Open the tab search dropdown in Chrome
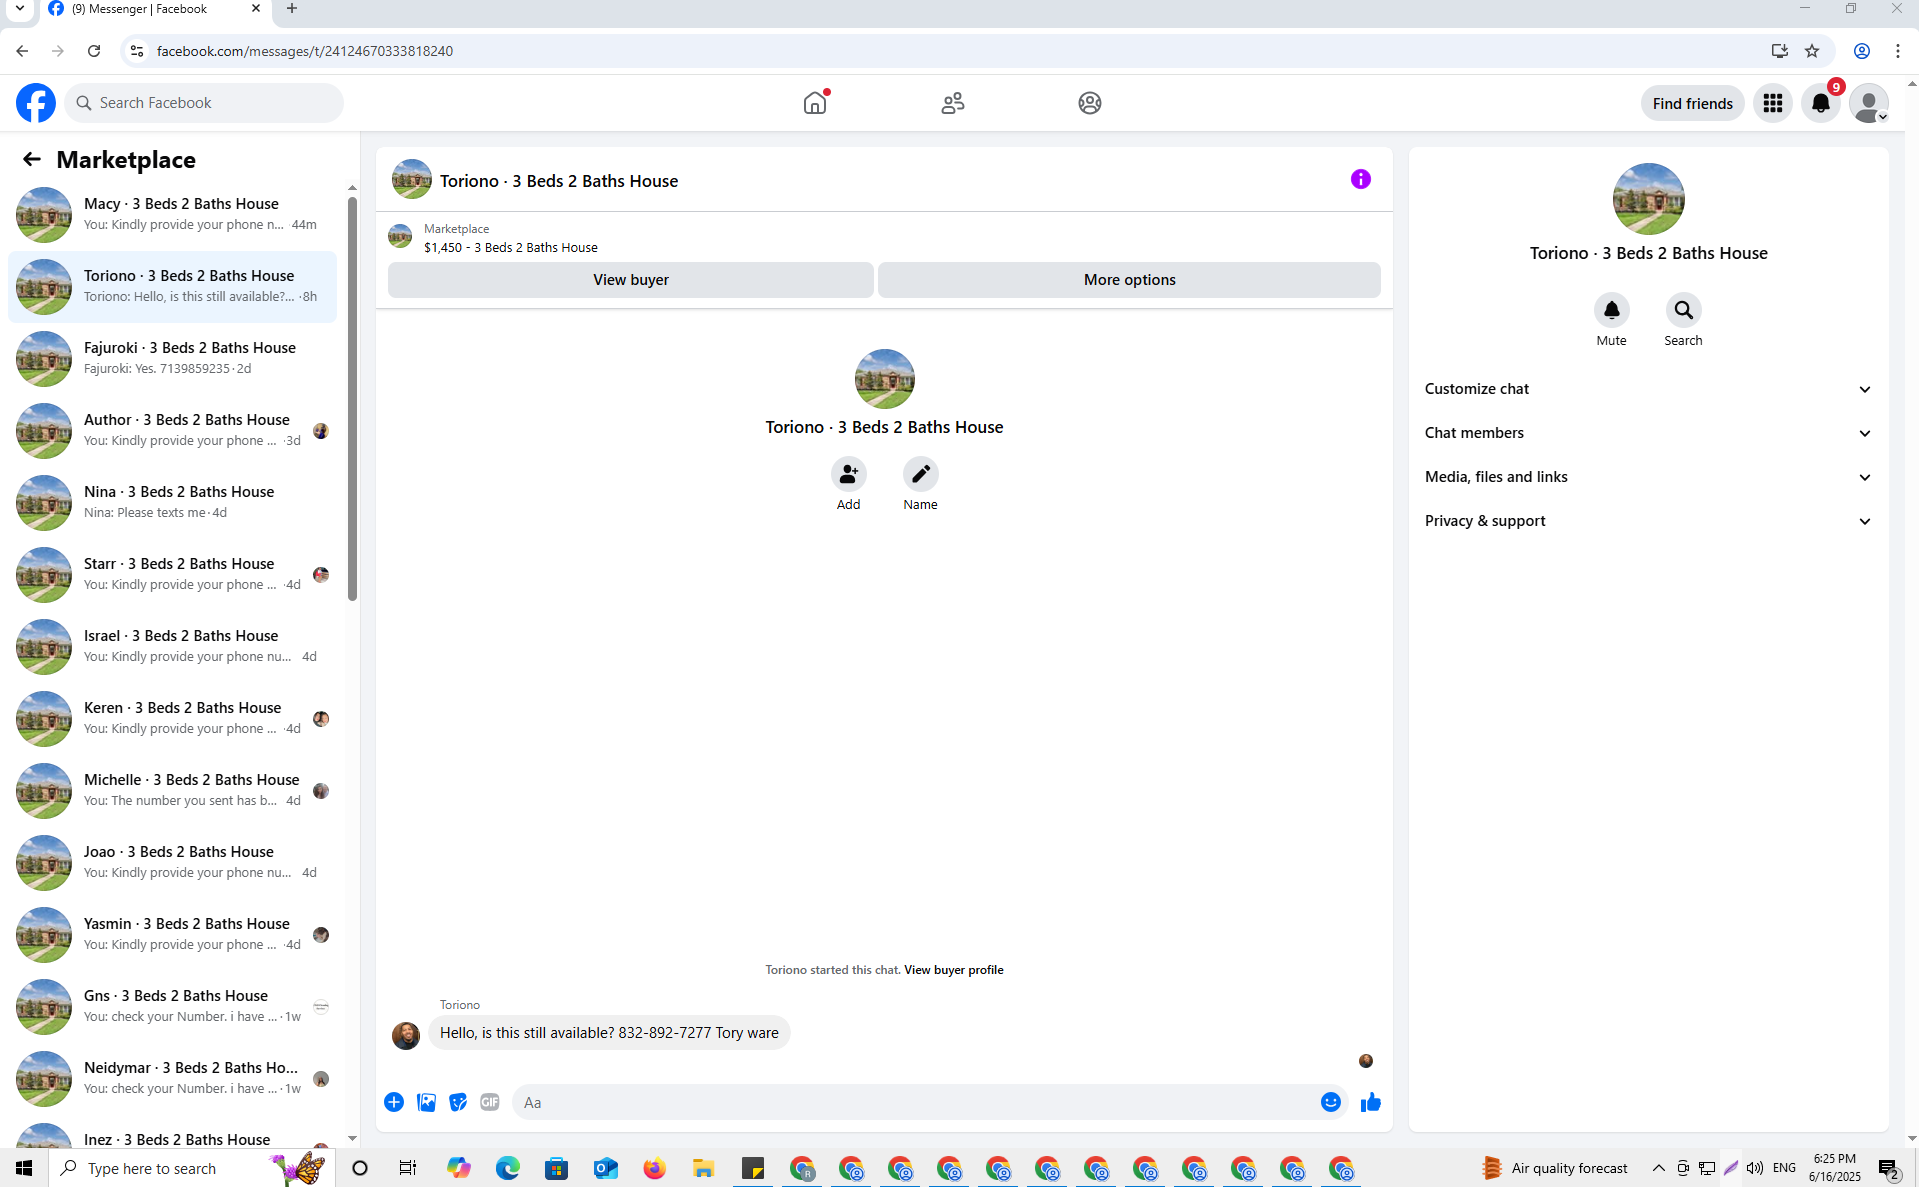Image resolution: width=1919 pixels, height=1187 pixels. coord(19,8)
